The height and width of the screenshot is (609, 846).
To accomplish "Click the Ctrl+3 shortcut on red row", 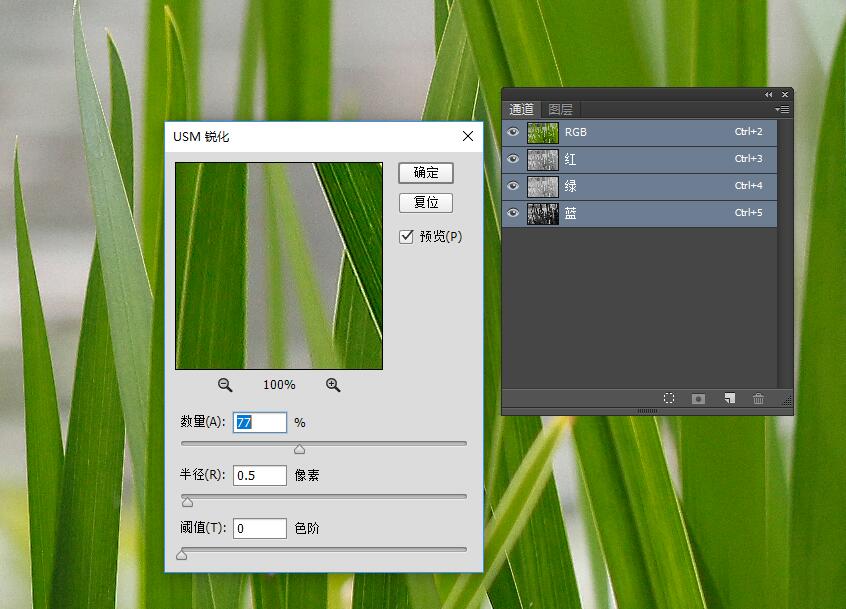I will point(748,159).
